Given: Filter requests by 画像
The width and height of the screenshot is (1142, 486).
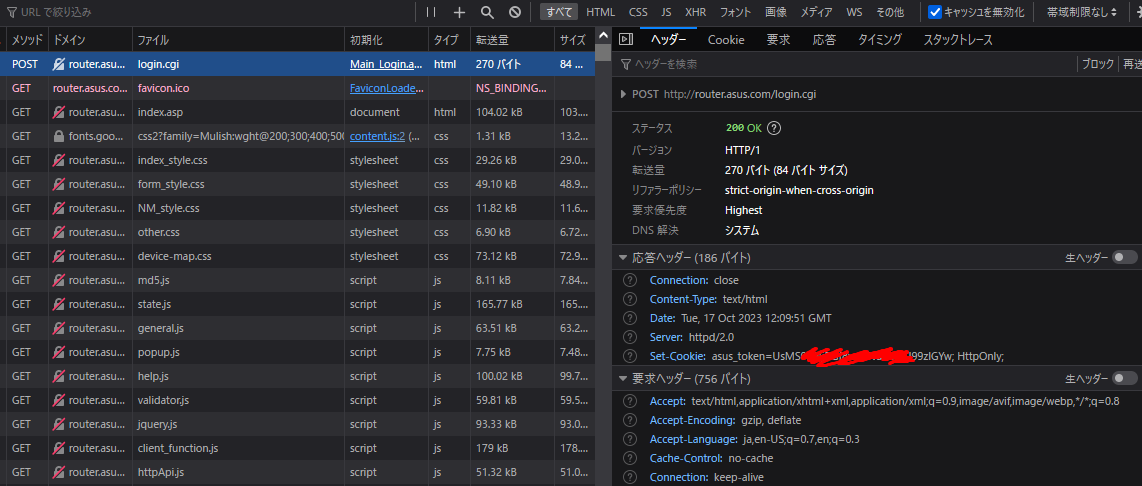Looking at the screenshot, I should (776, 12).
